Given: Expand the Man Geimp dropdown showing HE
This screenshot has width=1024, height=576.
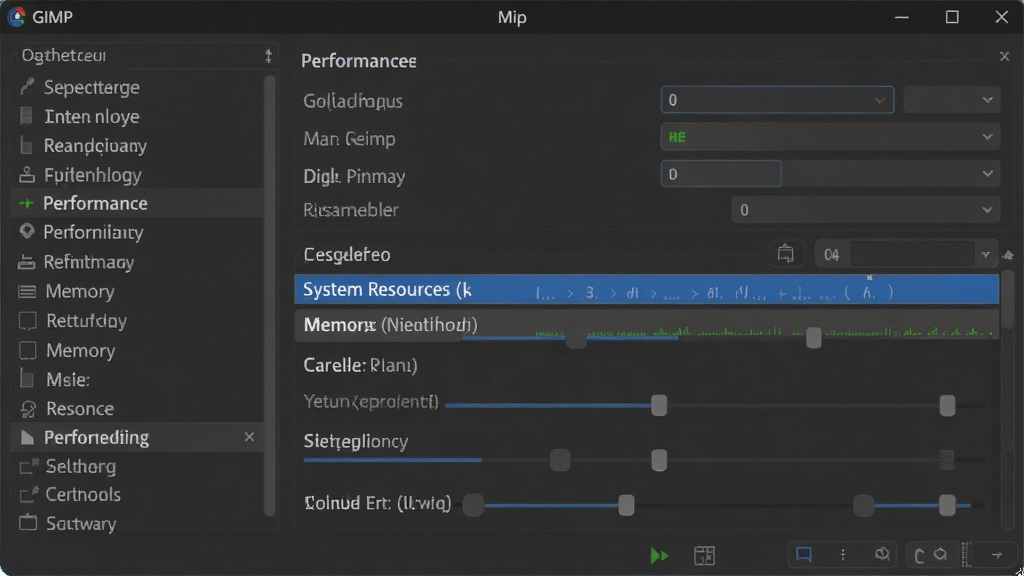Looking at the screenshot, I should coord(830,137).
